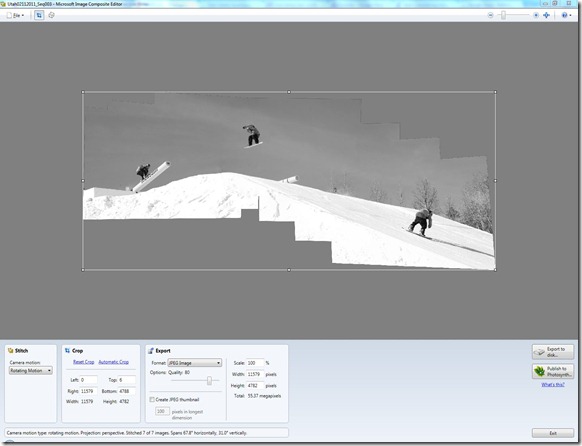
Task: Click the Bottom crop value field
Action: point(127,391)
